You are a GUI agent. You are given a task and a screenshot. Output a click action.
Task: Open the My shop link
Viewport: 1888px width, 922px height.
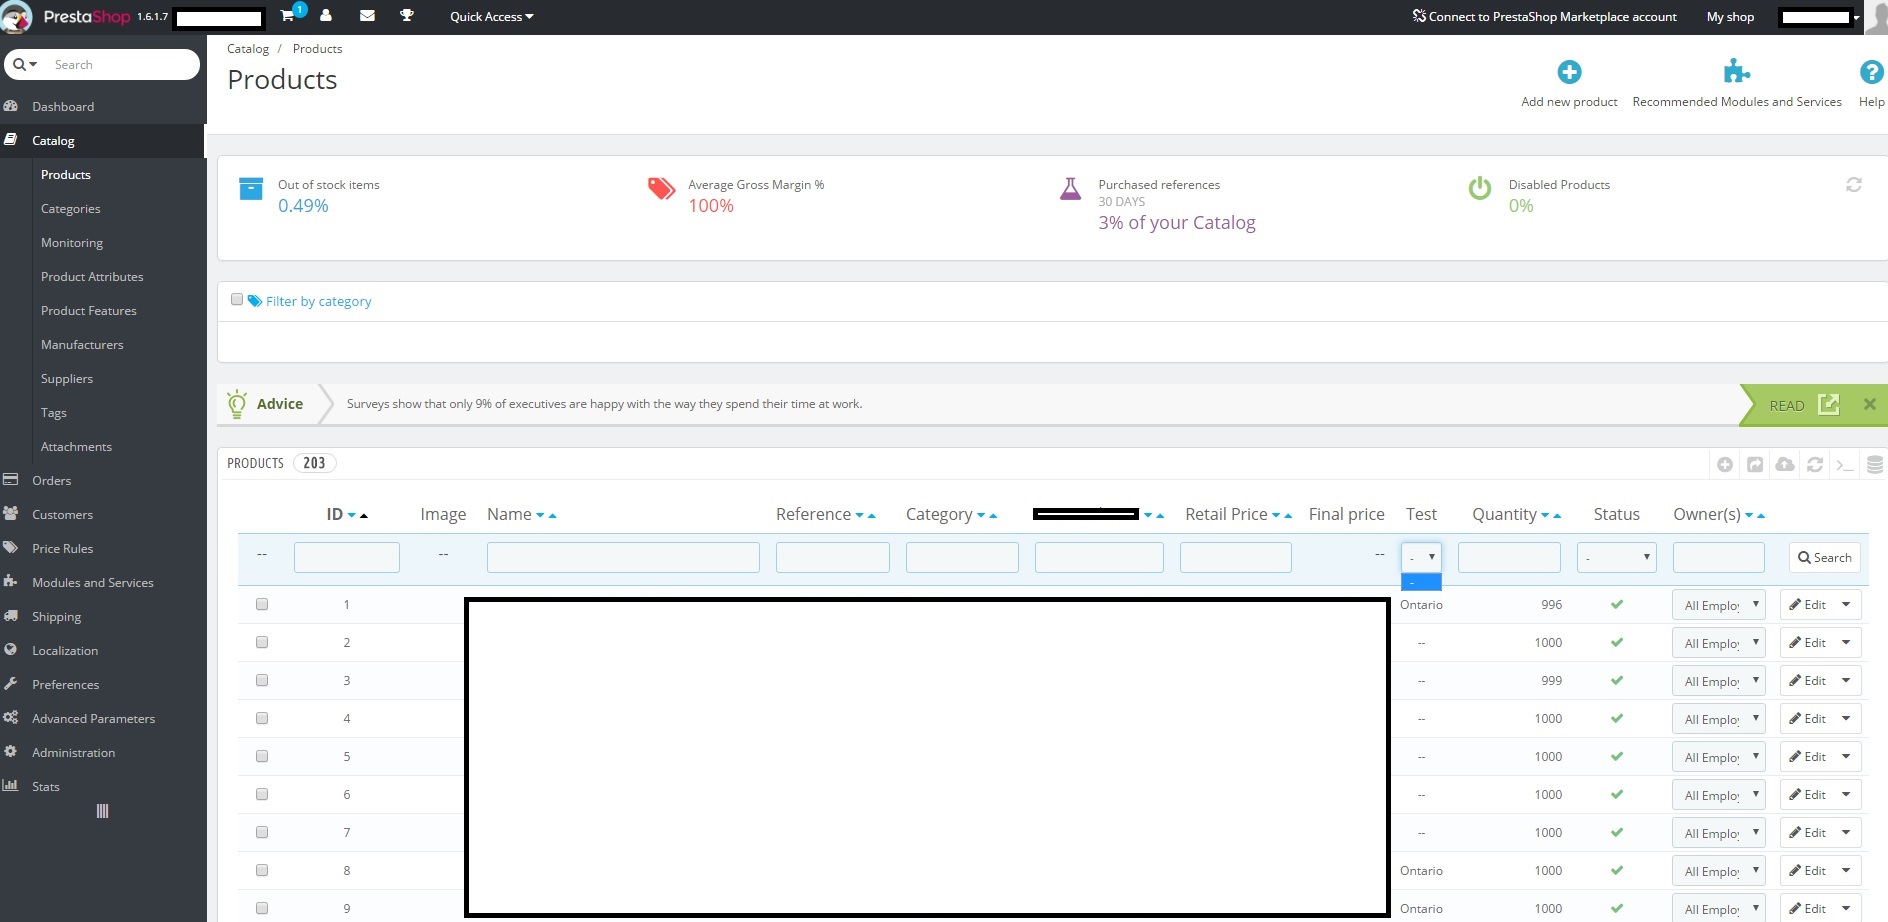[x=1730, y=16]
